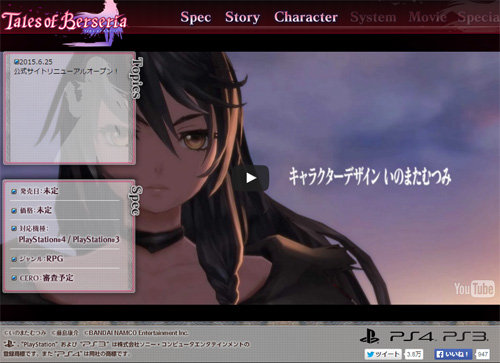500x363 pixels.
Task: Open the Story menu item
Action: (242, 17)
